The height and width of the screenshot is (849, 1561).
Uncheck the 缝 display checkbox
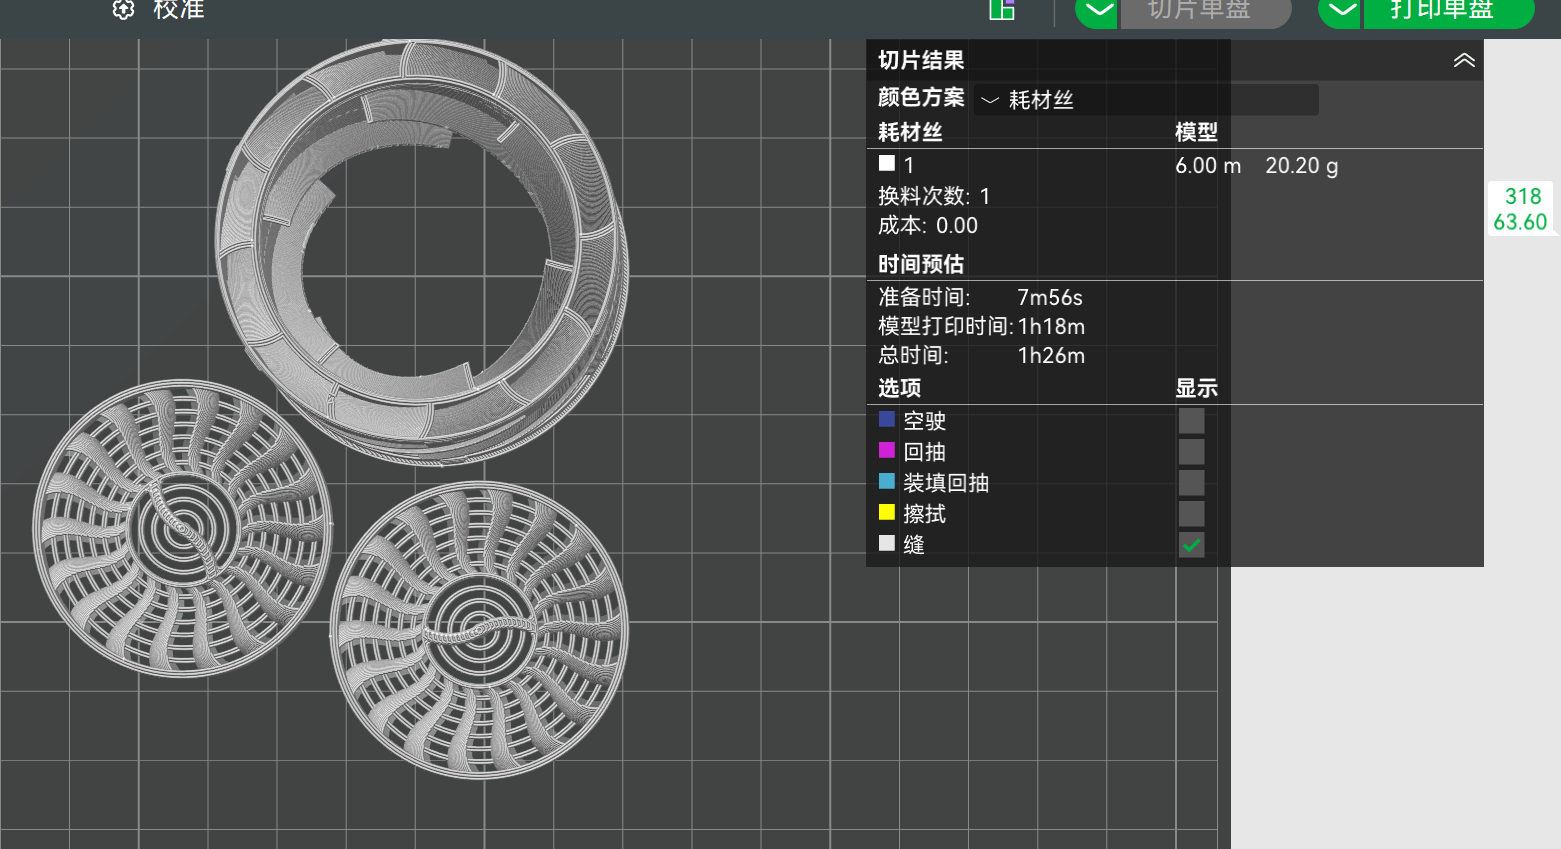[1191, 545]
